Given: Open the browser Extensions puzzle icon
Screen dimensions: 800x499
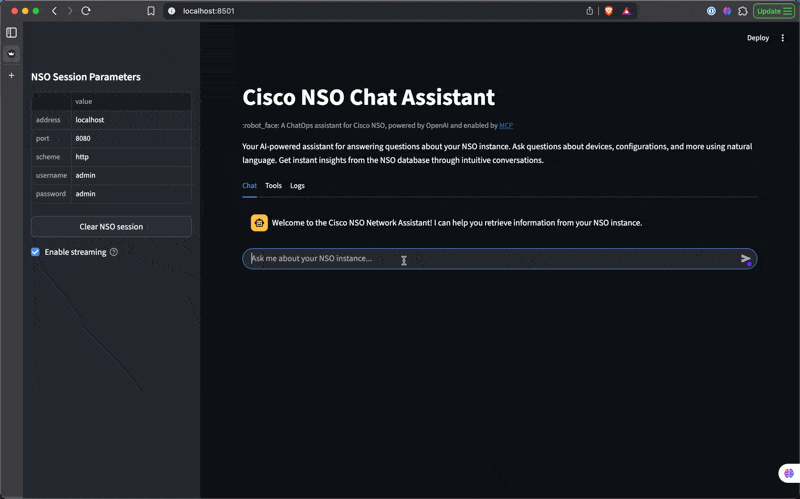Looking at the screenshot, I should pos(743,11).
